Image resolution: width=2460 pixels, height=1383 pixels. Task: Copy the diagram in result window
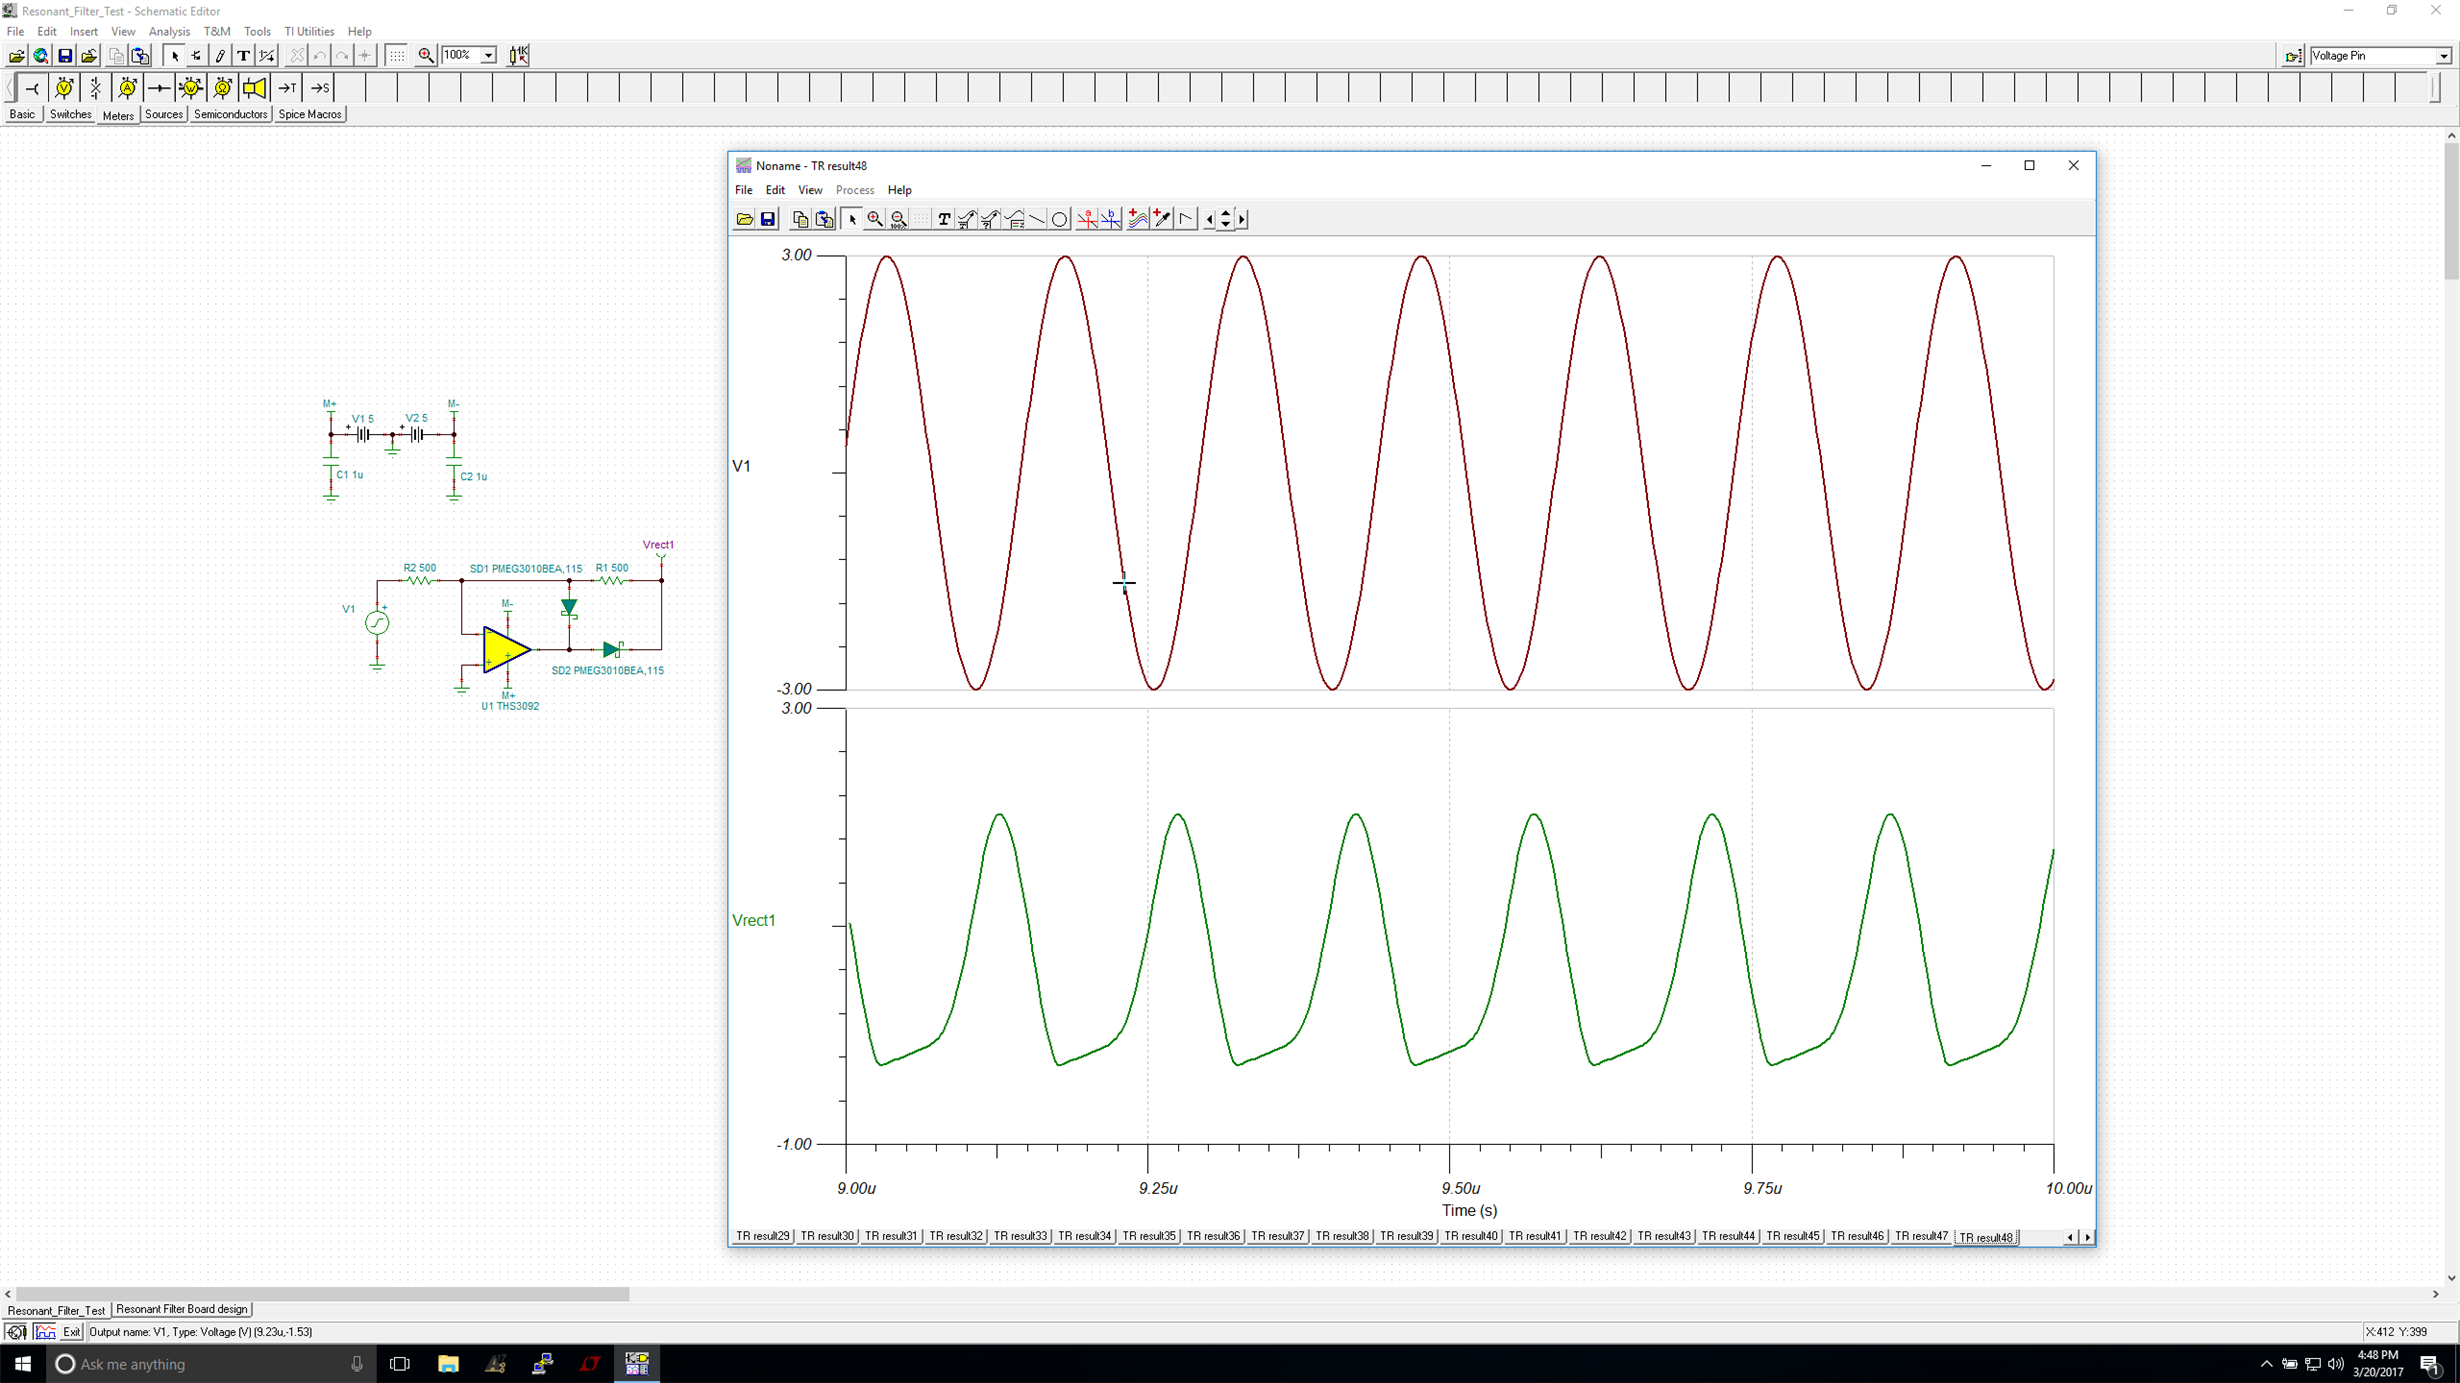click(800, 220)
